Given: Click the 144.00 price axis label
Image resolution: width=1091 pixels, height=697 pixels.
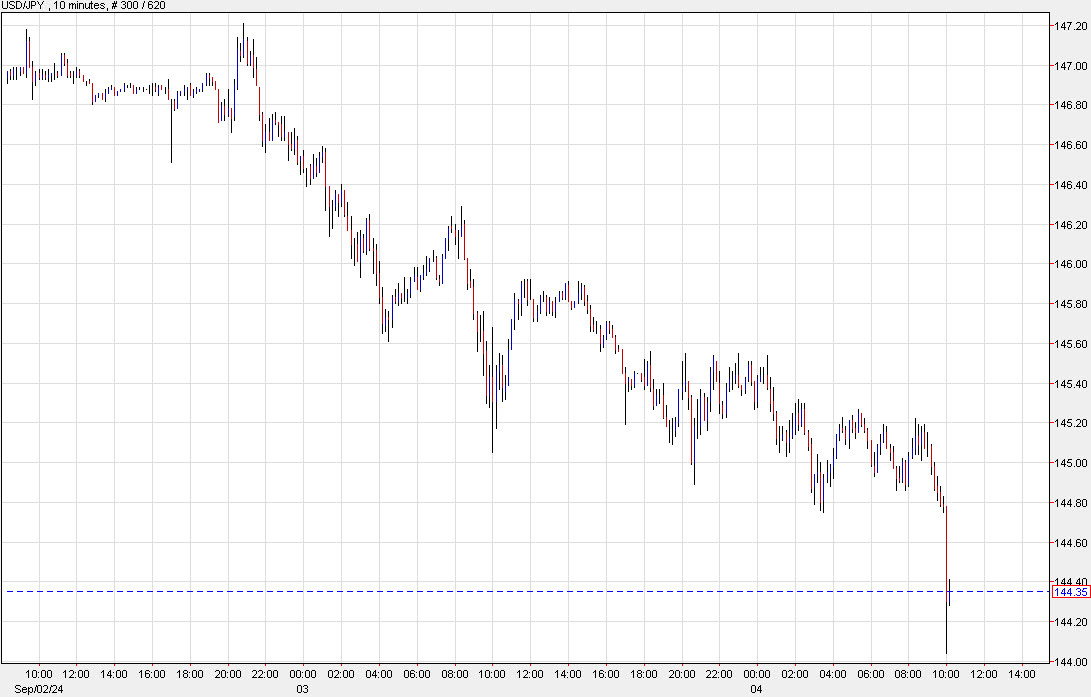Looking at the screenshot, I should pos(1069,662).
